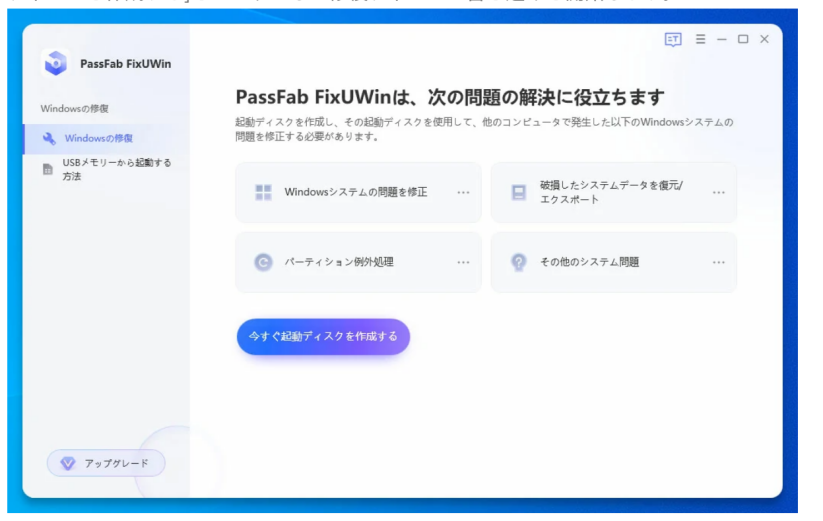Open the hamburger menu icon
The width and height of the screenshot is (823, 521).
[700, 39]
